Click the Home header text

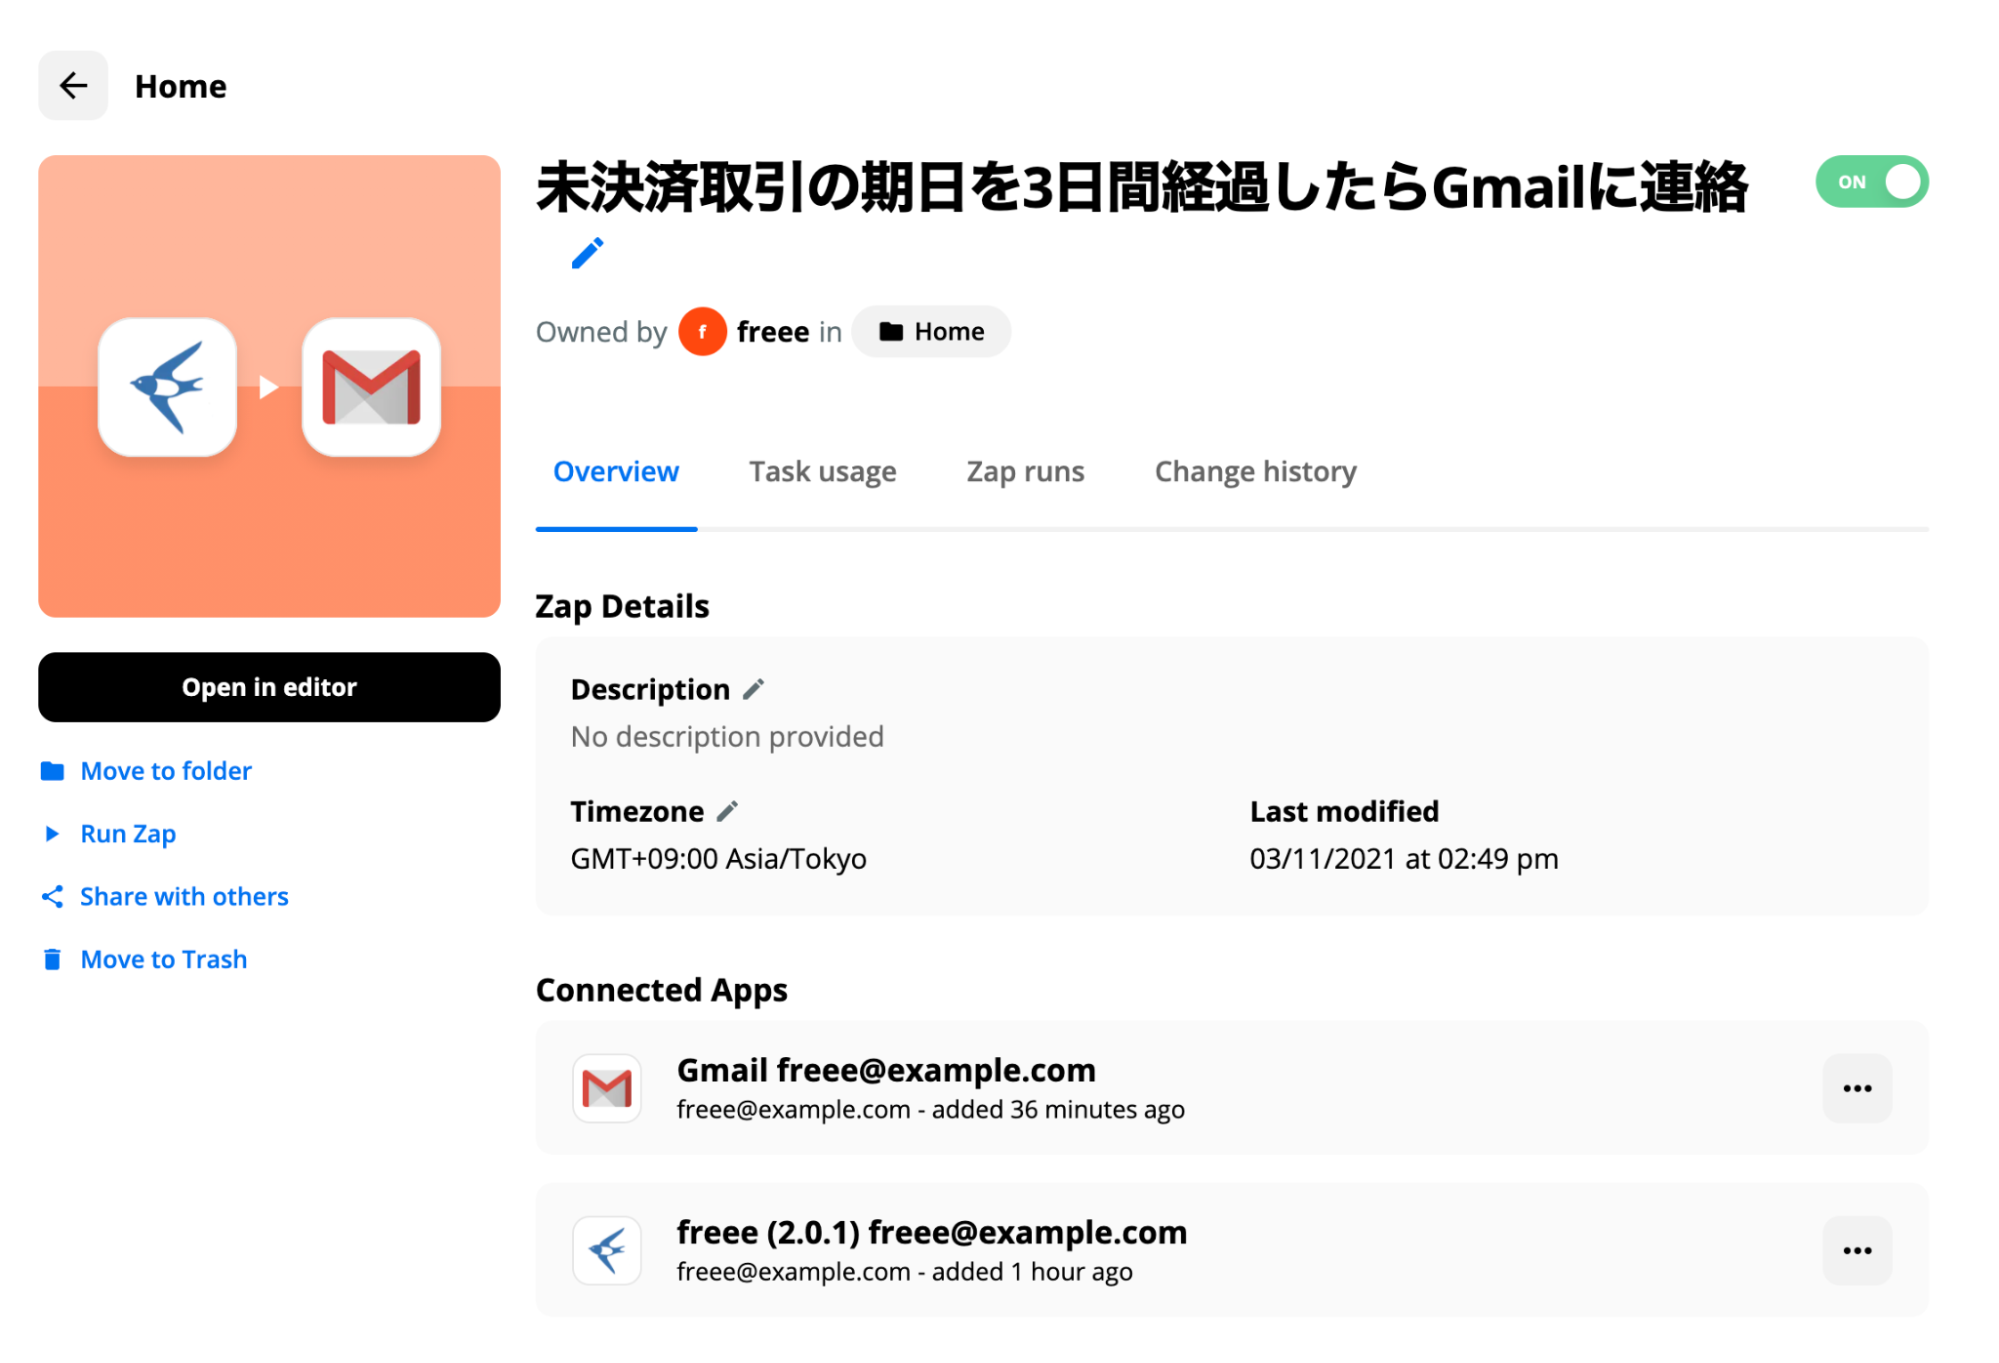[181, 87]
